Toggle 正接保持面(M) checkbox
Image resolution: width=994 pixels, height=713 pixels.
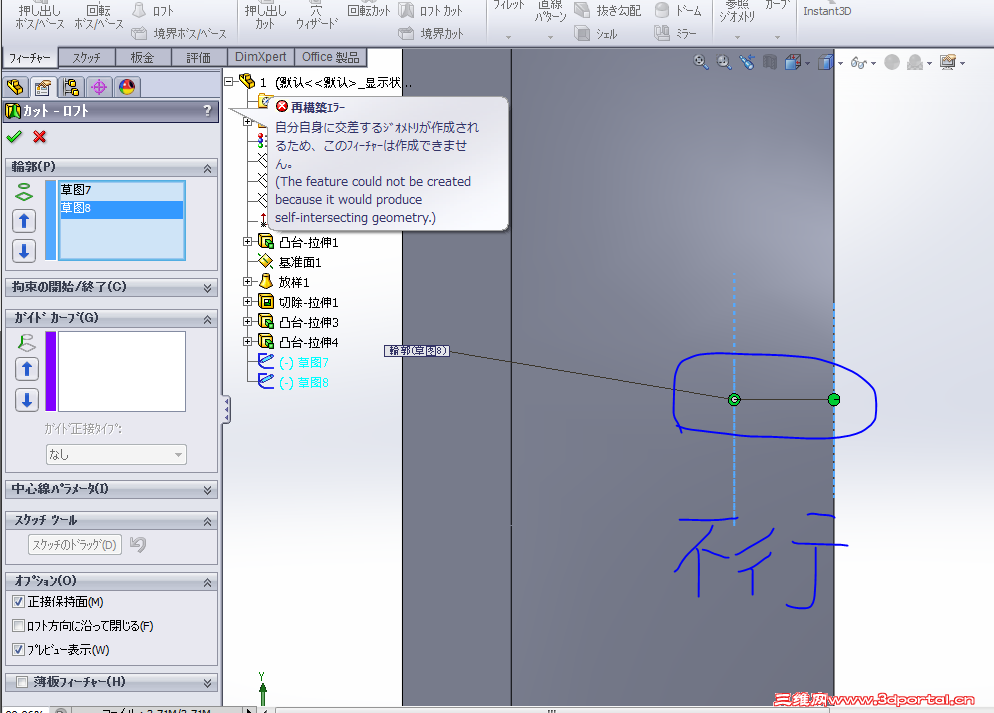(x=18, y=601)
